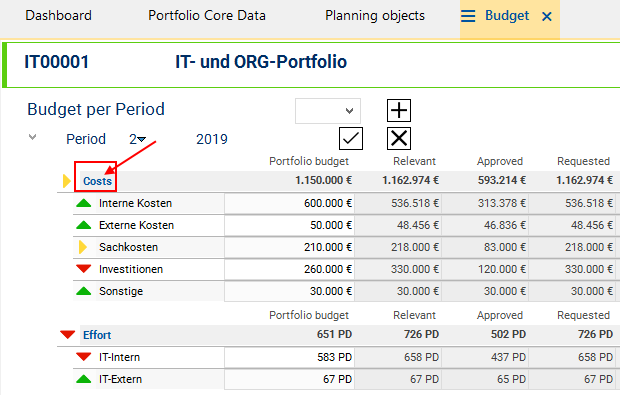Select the Externe Kosten row label

tap(136, 225)
